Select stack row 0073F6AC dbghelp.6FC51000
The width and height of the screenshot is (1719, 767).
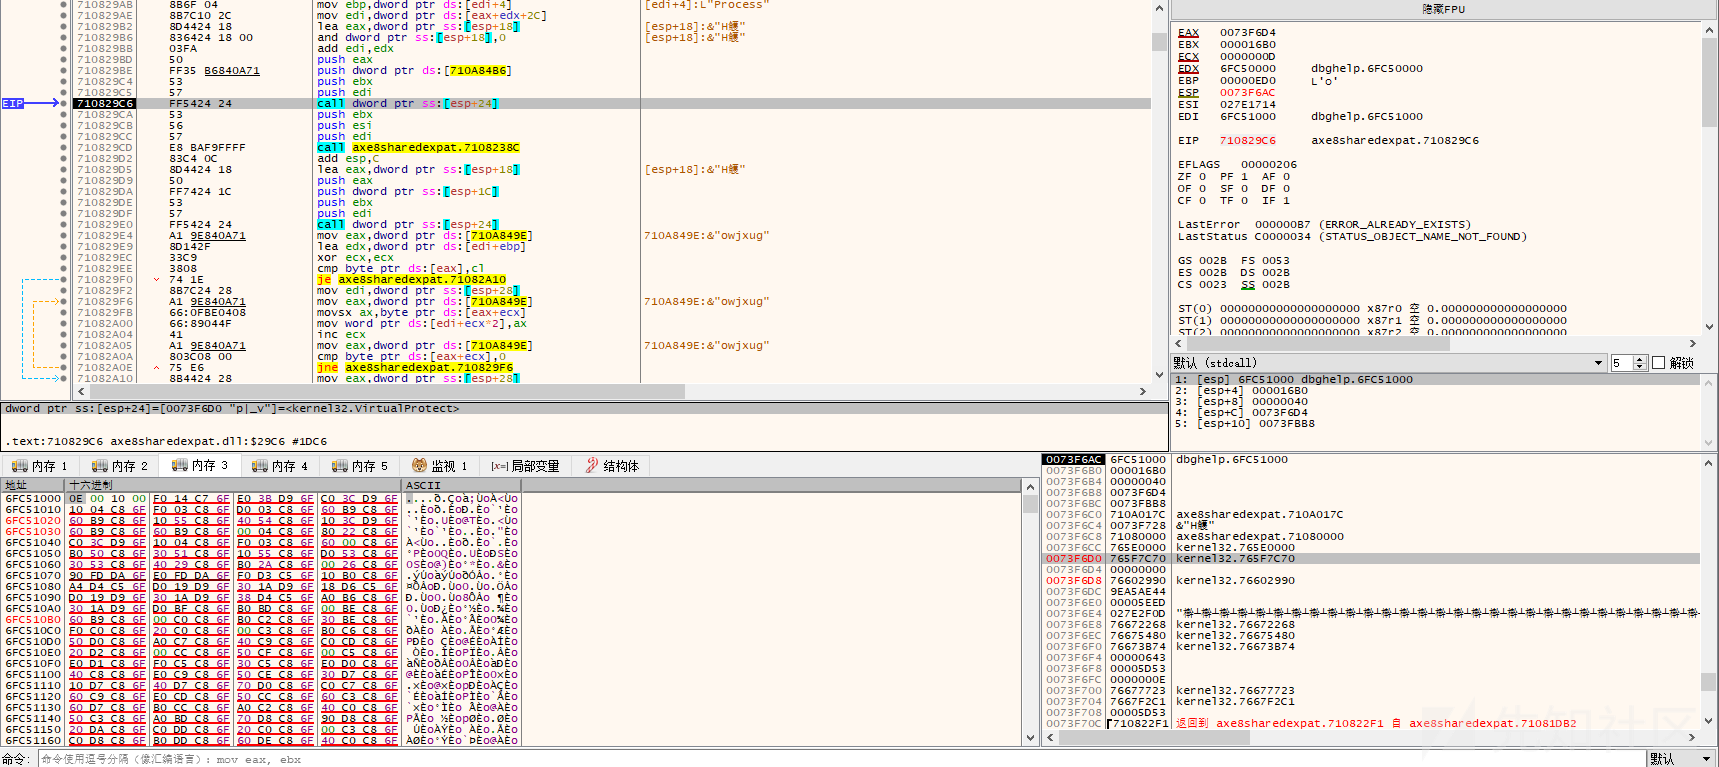point(1371,460)
